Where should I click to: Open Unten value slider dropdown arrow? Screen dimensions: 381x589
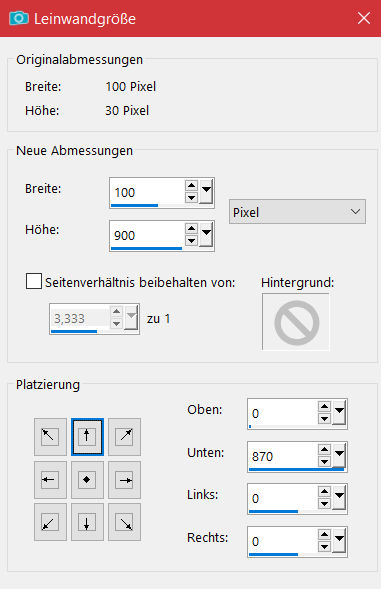coord(339,456)
